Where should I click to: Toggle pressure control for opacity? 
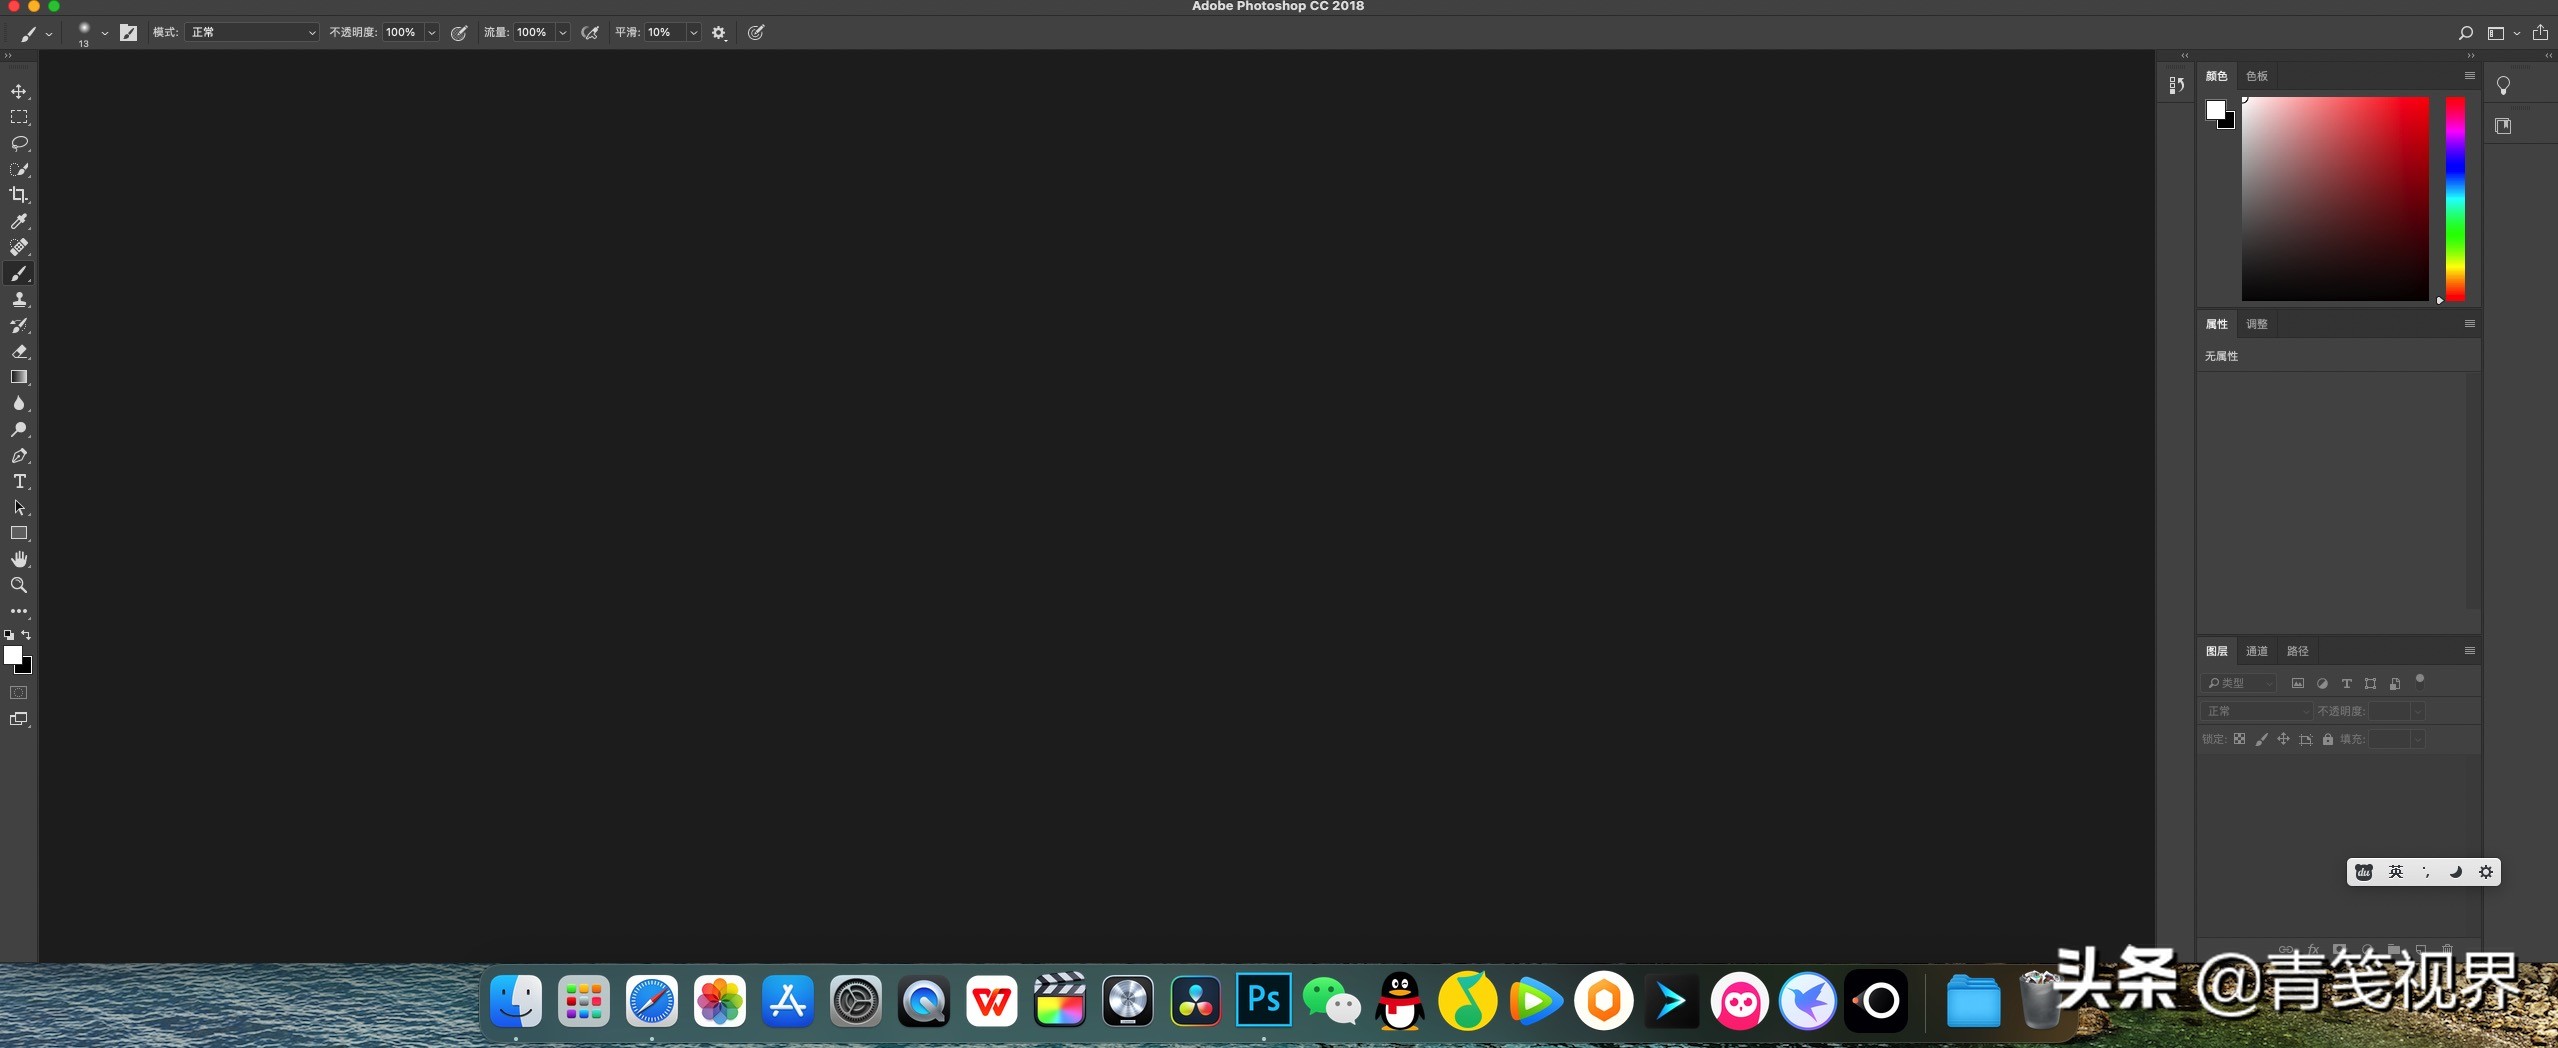pos(459,33)
